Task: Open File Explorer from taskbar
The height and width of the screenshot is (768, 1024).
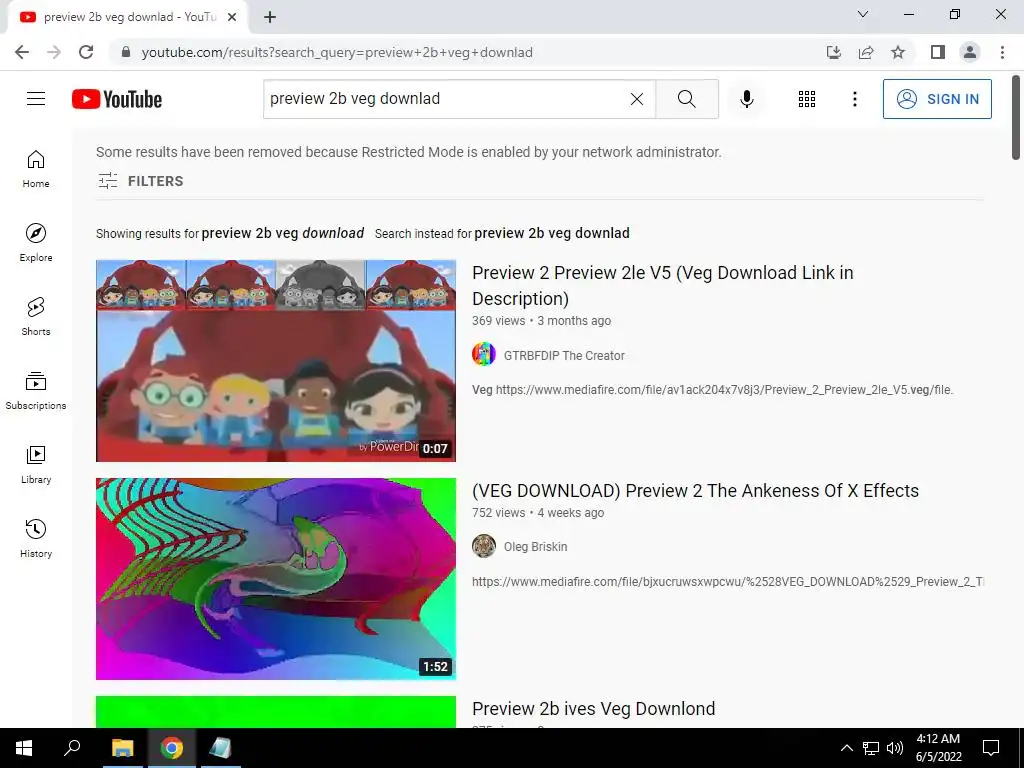Action: pos(123,748)
